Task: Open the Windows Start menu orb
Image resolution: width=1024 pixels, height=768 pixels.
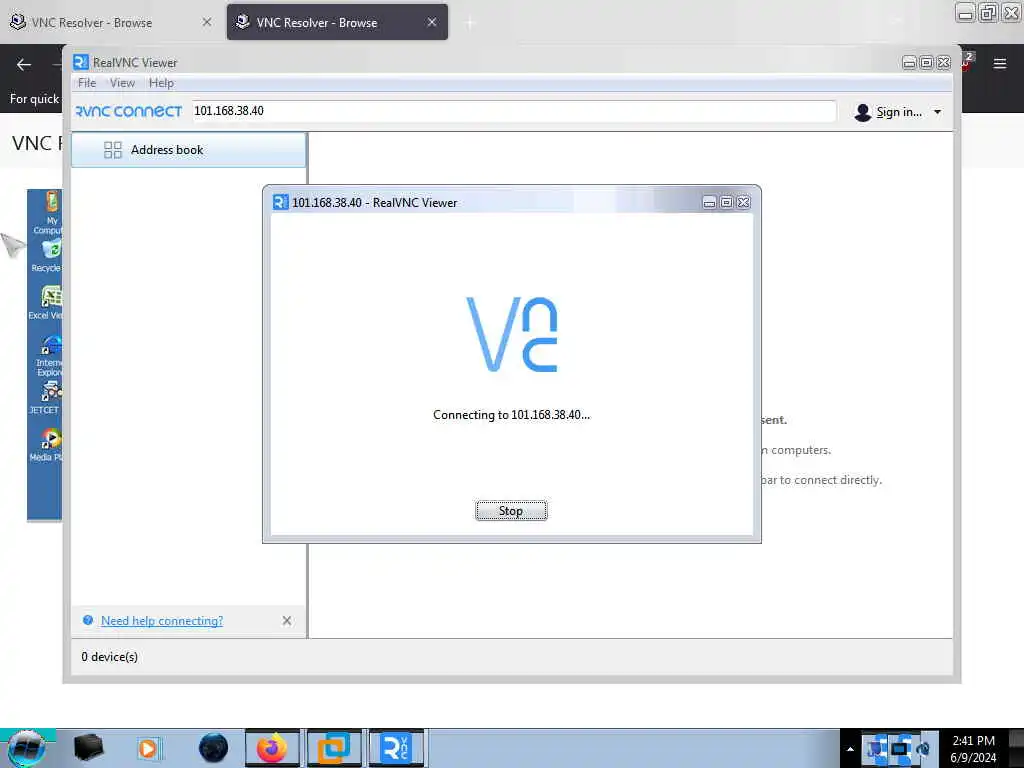Action: pos(26,748)
